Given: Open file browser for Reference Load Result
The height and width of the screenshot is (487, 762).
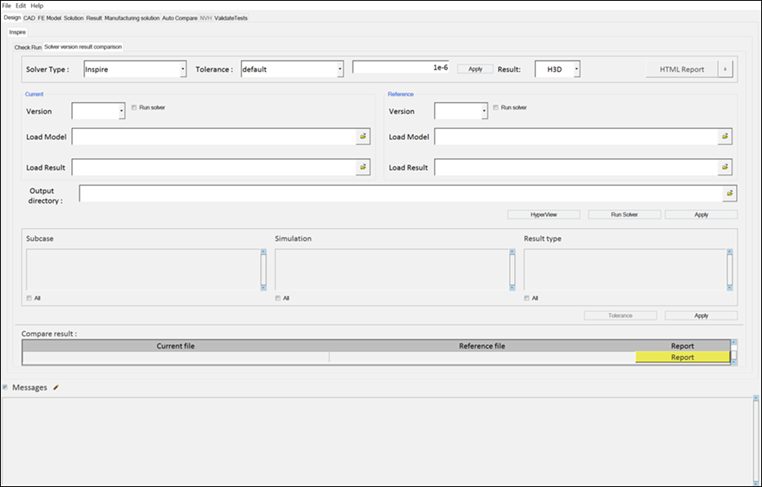Looking at the screenshot, I should click(x=724, y=167).
